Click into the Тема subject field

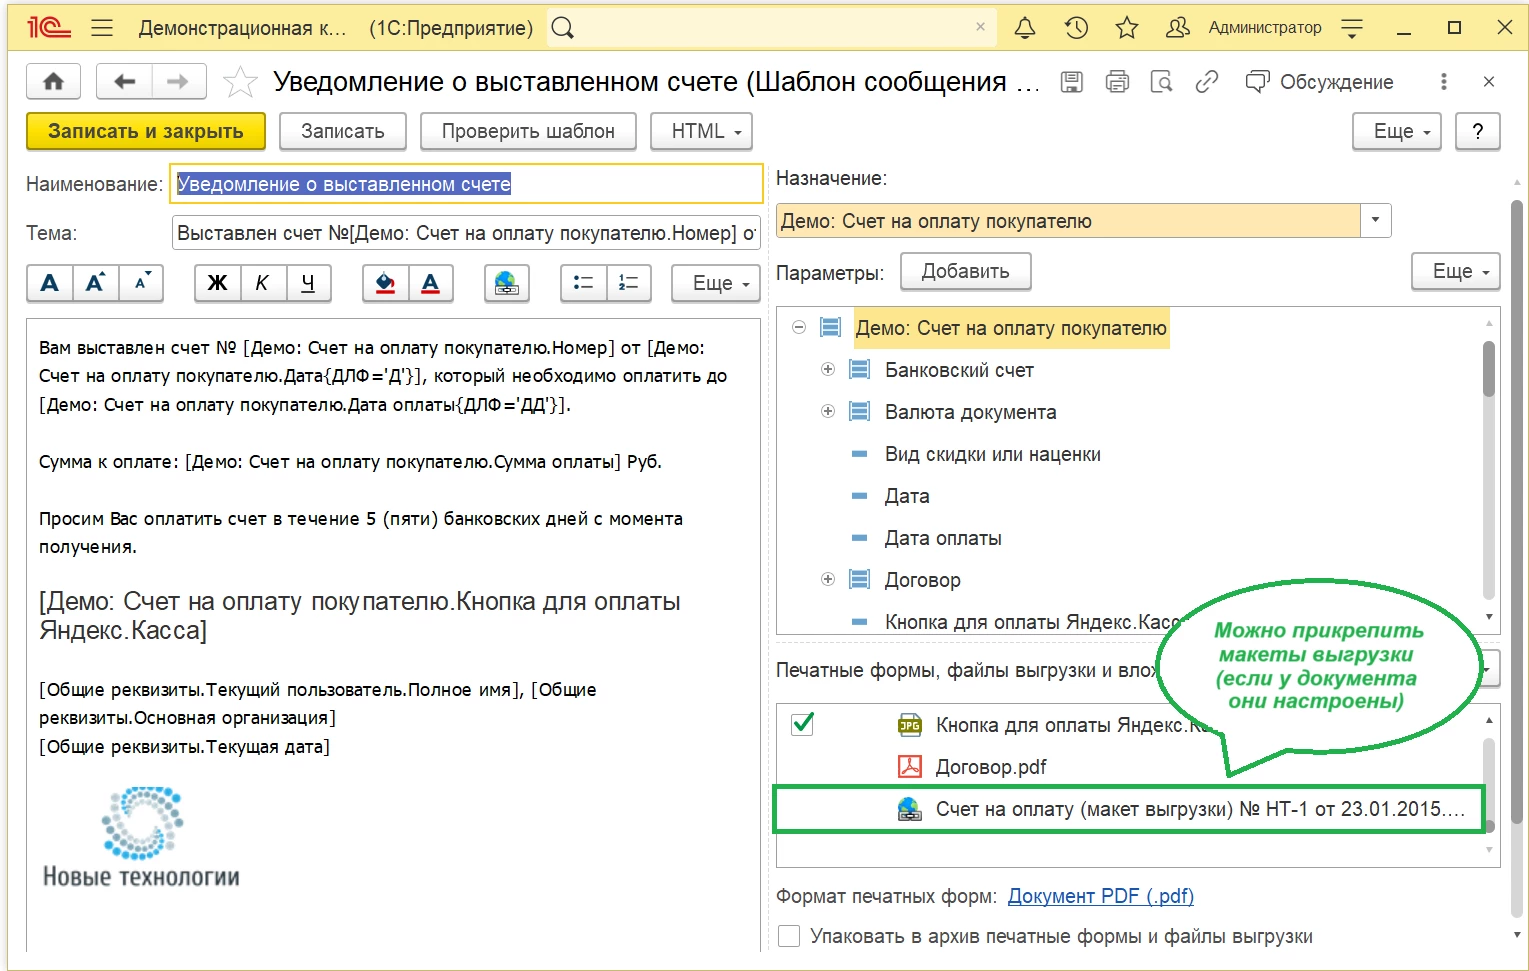pyautogui.click(x=465, y=233)
